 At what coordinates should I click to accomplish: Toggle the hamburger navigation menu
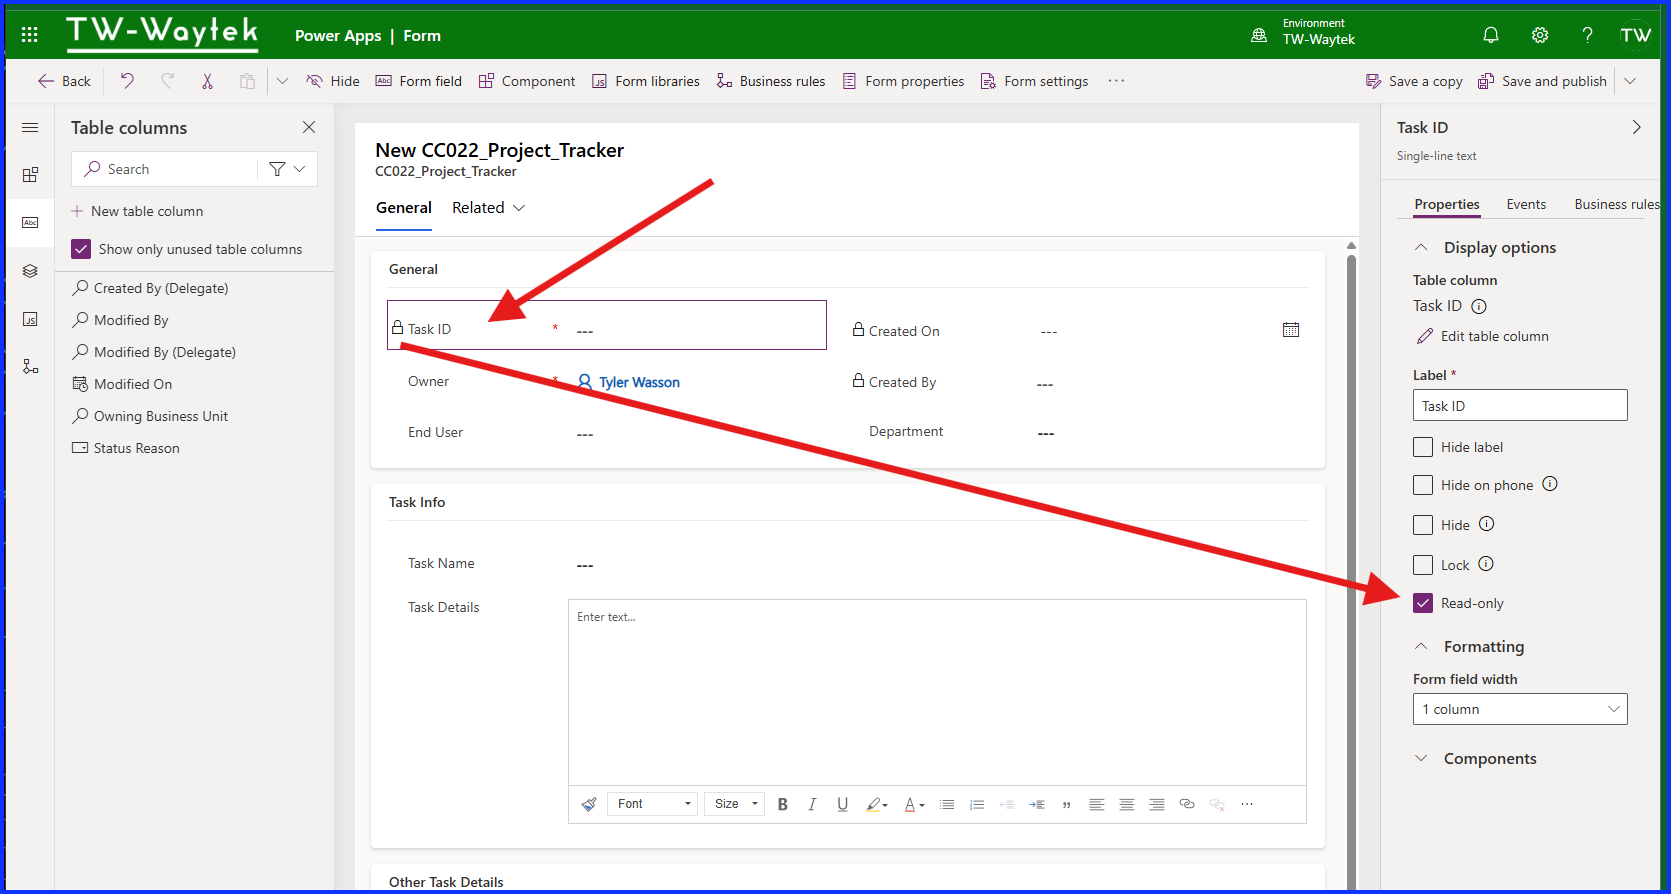[30, 127]
